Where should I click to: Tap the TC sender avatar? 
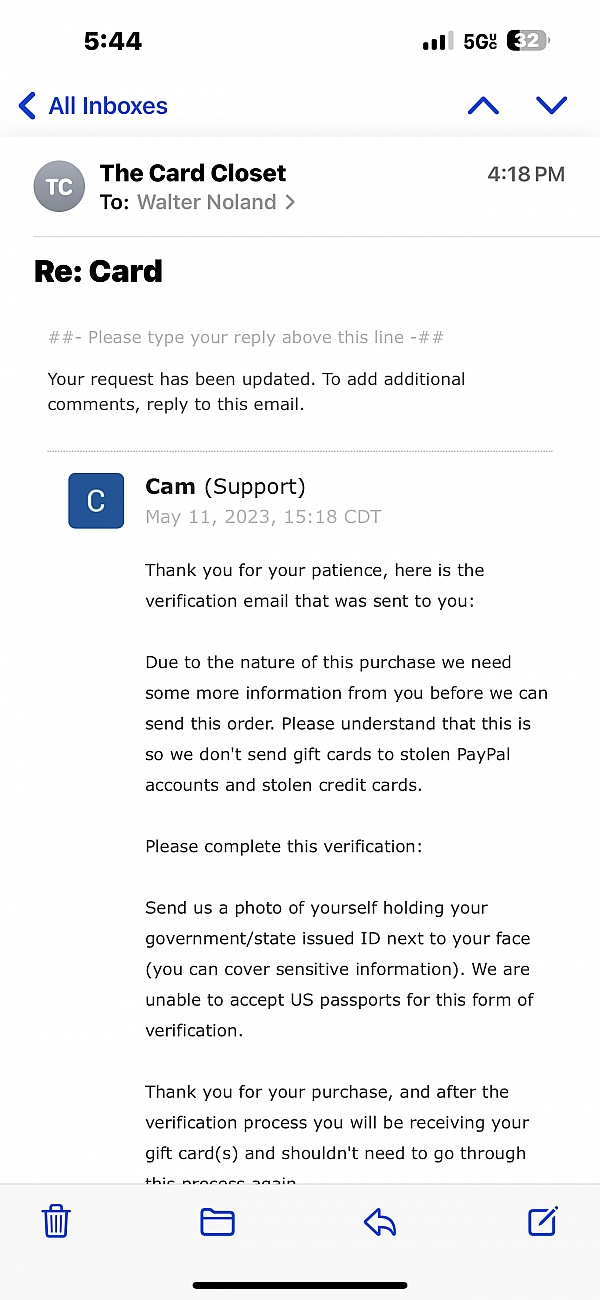pos(59,187)
